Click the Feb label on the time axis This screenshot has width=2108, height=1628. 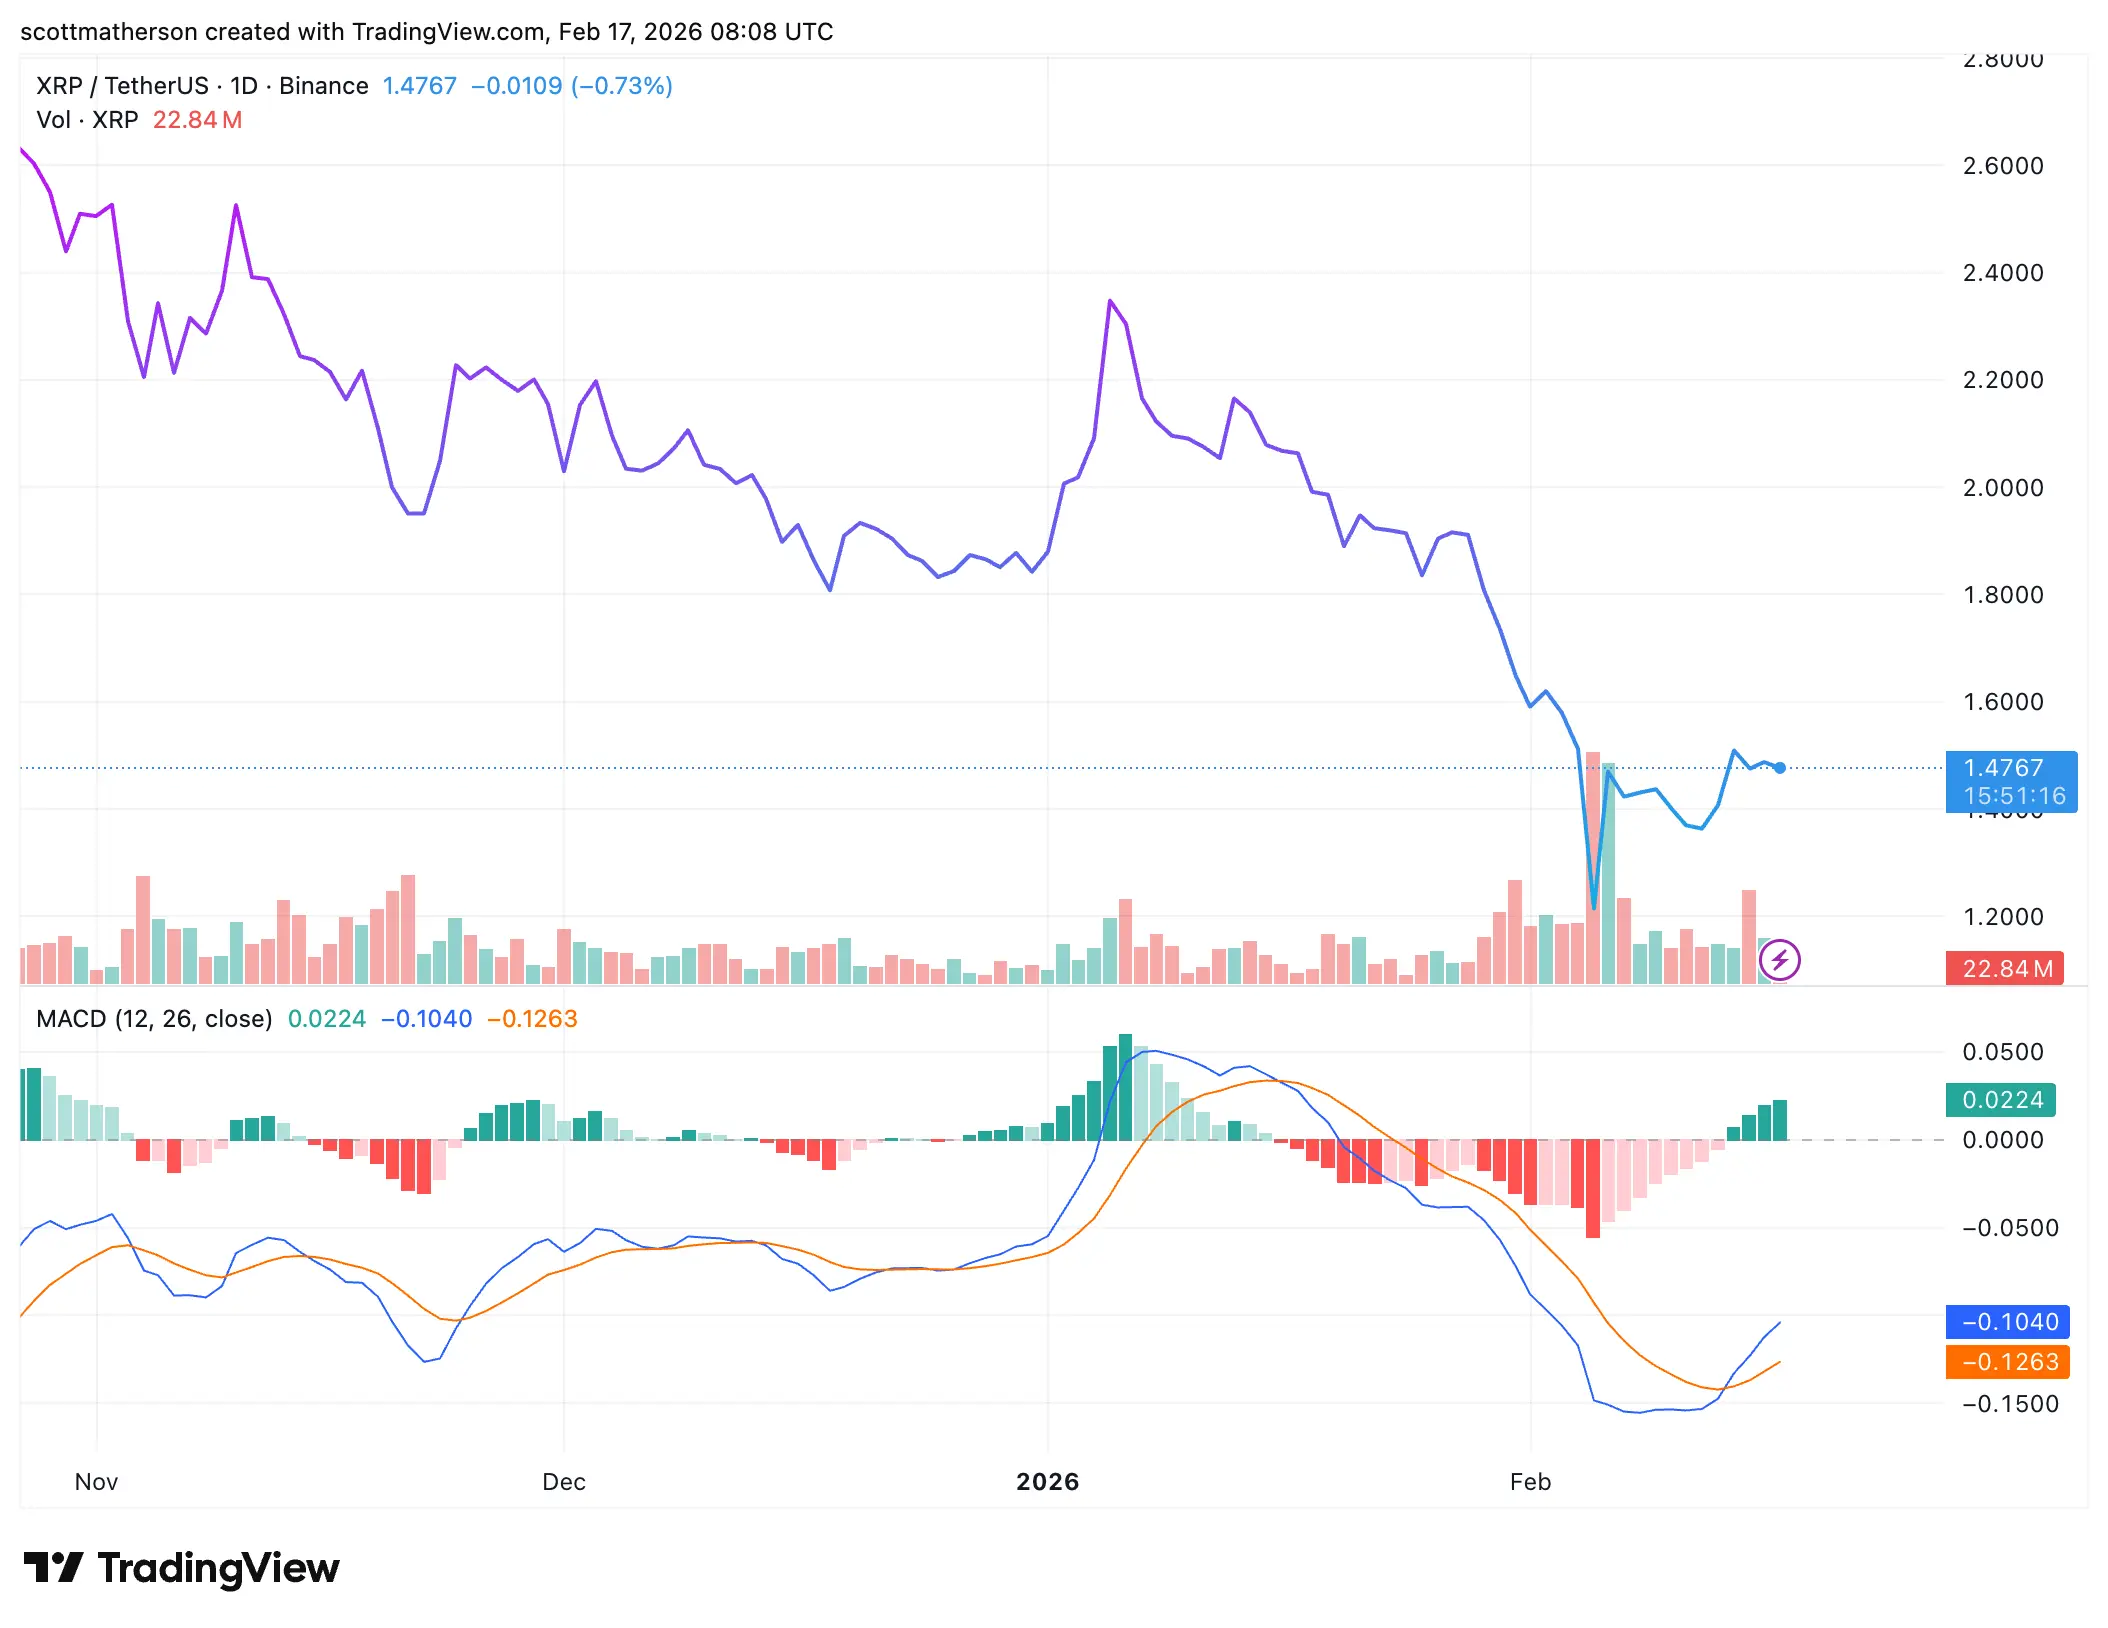[x=1530, y=1482]
